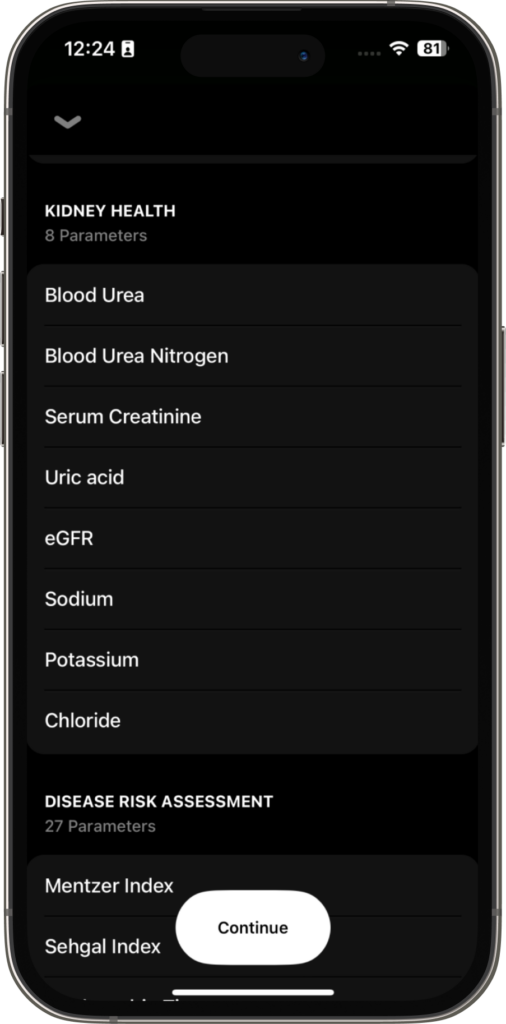The image size is (506, 1024).
Task: Tap the 8 Parameters subtitle
Action: coord(96,235)
